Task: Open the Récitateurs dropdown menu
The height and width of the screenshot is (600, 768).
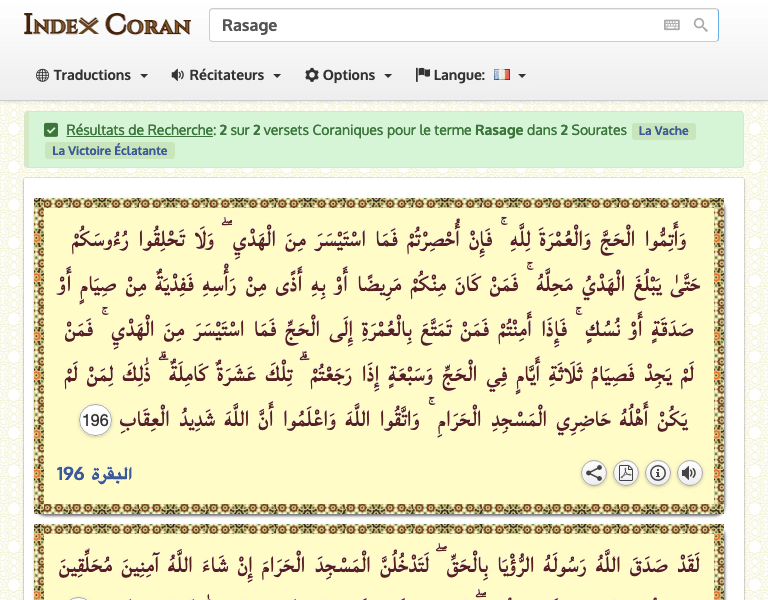Action: click(226, 75)
